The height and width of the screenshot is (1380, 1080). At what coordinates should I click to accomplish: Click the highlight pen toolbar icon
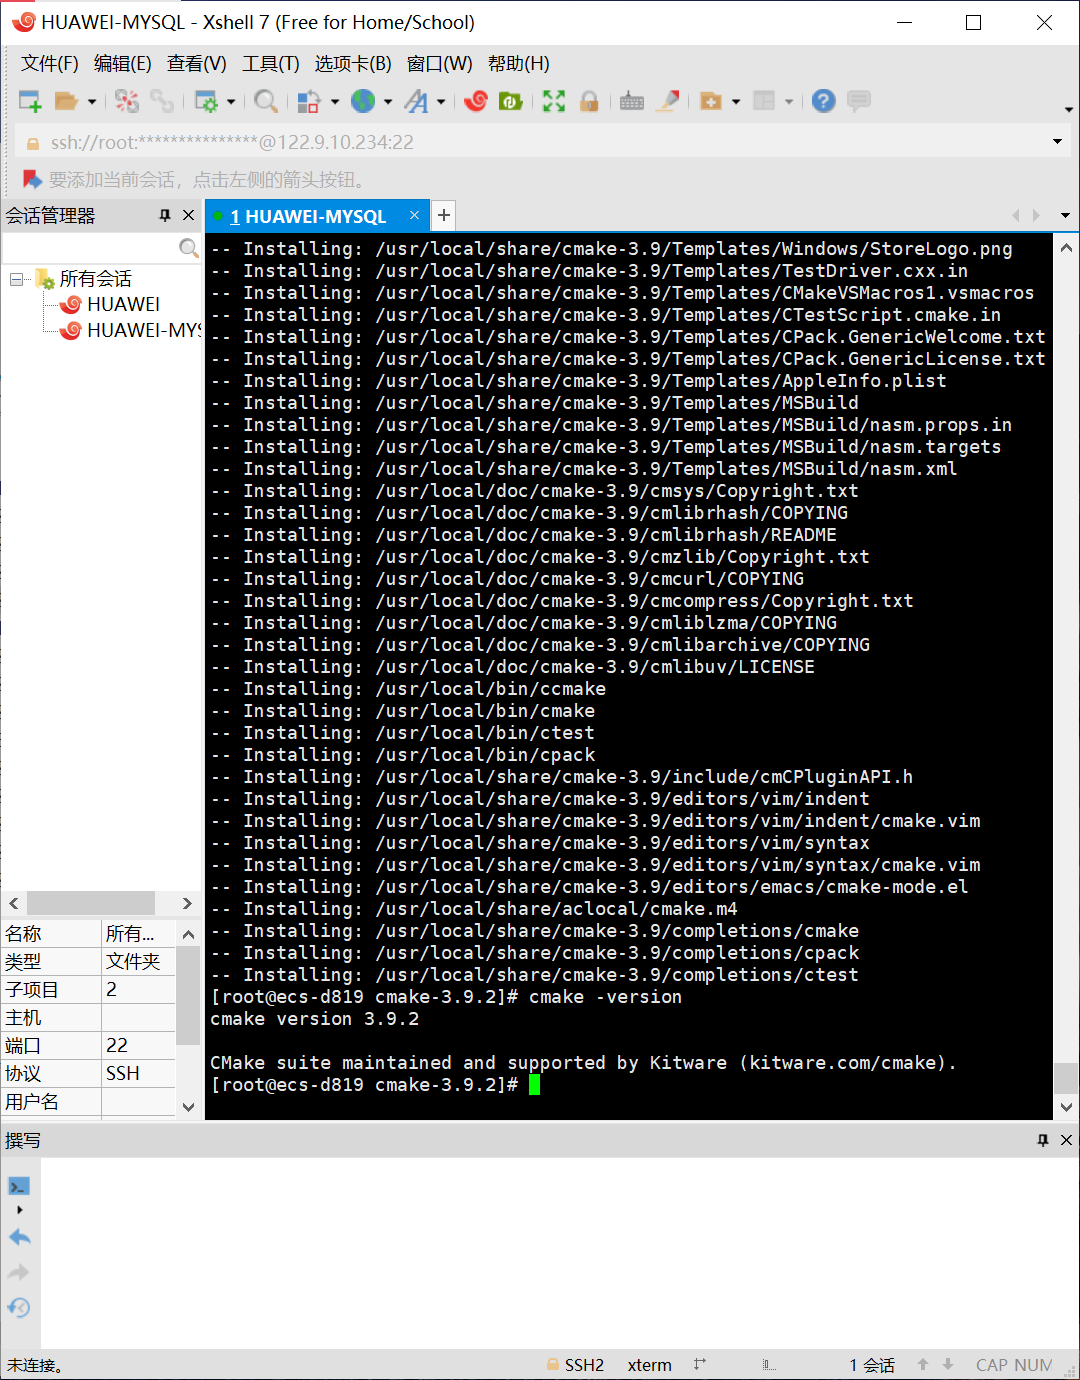(668, 100)
